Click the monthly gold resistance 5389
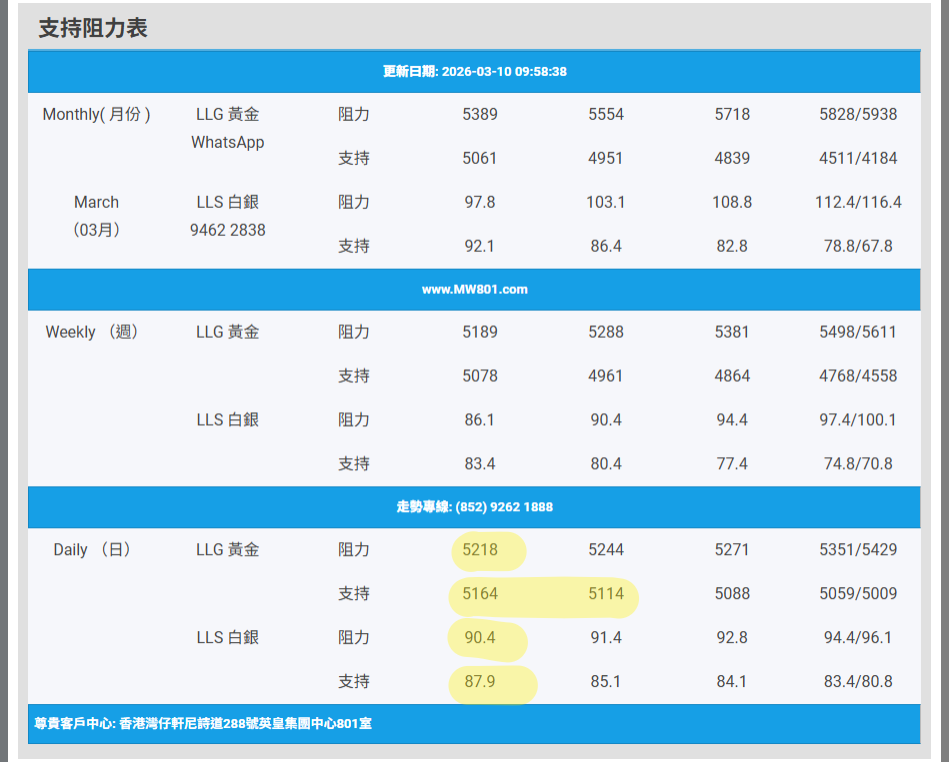 tap(480, 114)
